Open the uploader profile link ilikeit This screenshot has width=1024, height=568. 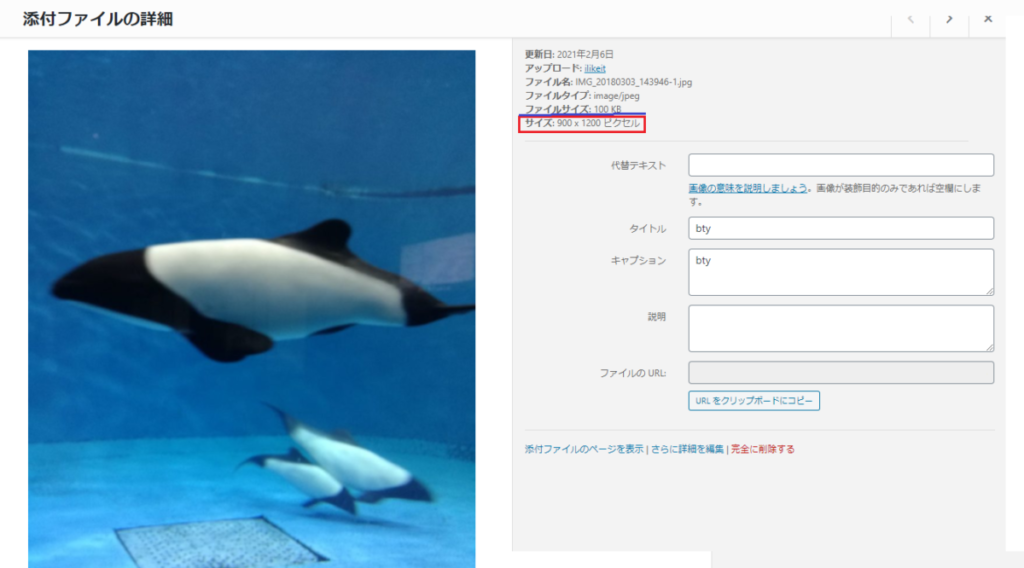tap(594, 68)
